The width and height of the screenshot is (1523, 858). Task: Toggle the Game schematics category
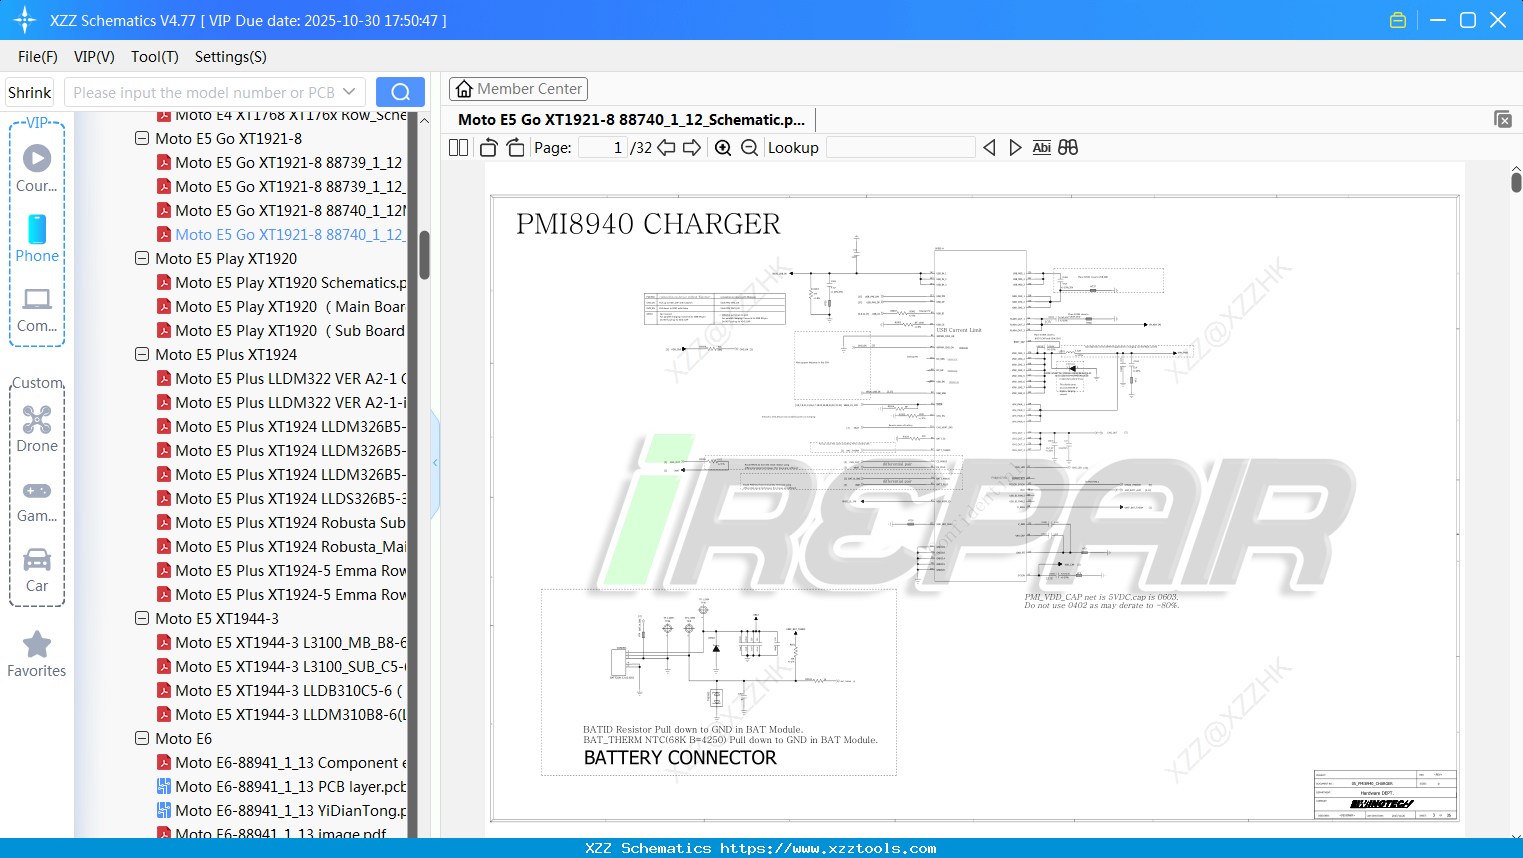(37, 498)
